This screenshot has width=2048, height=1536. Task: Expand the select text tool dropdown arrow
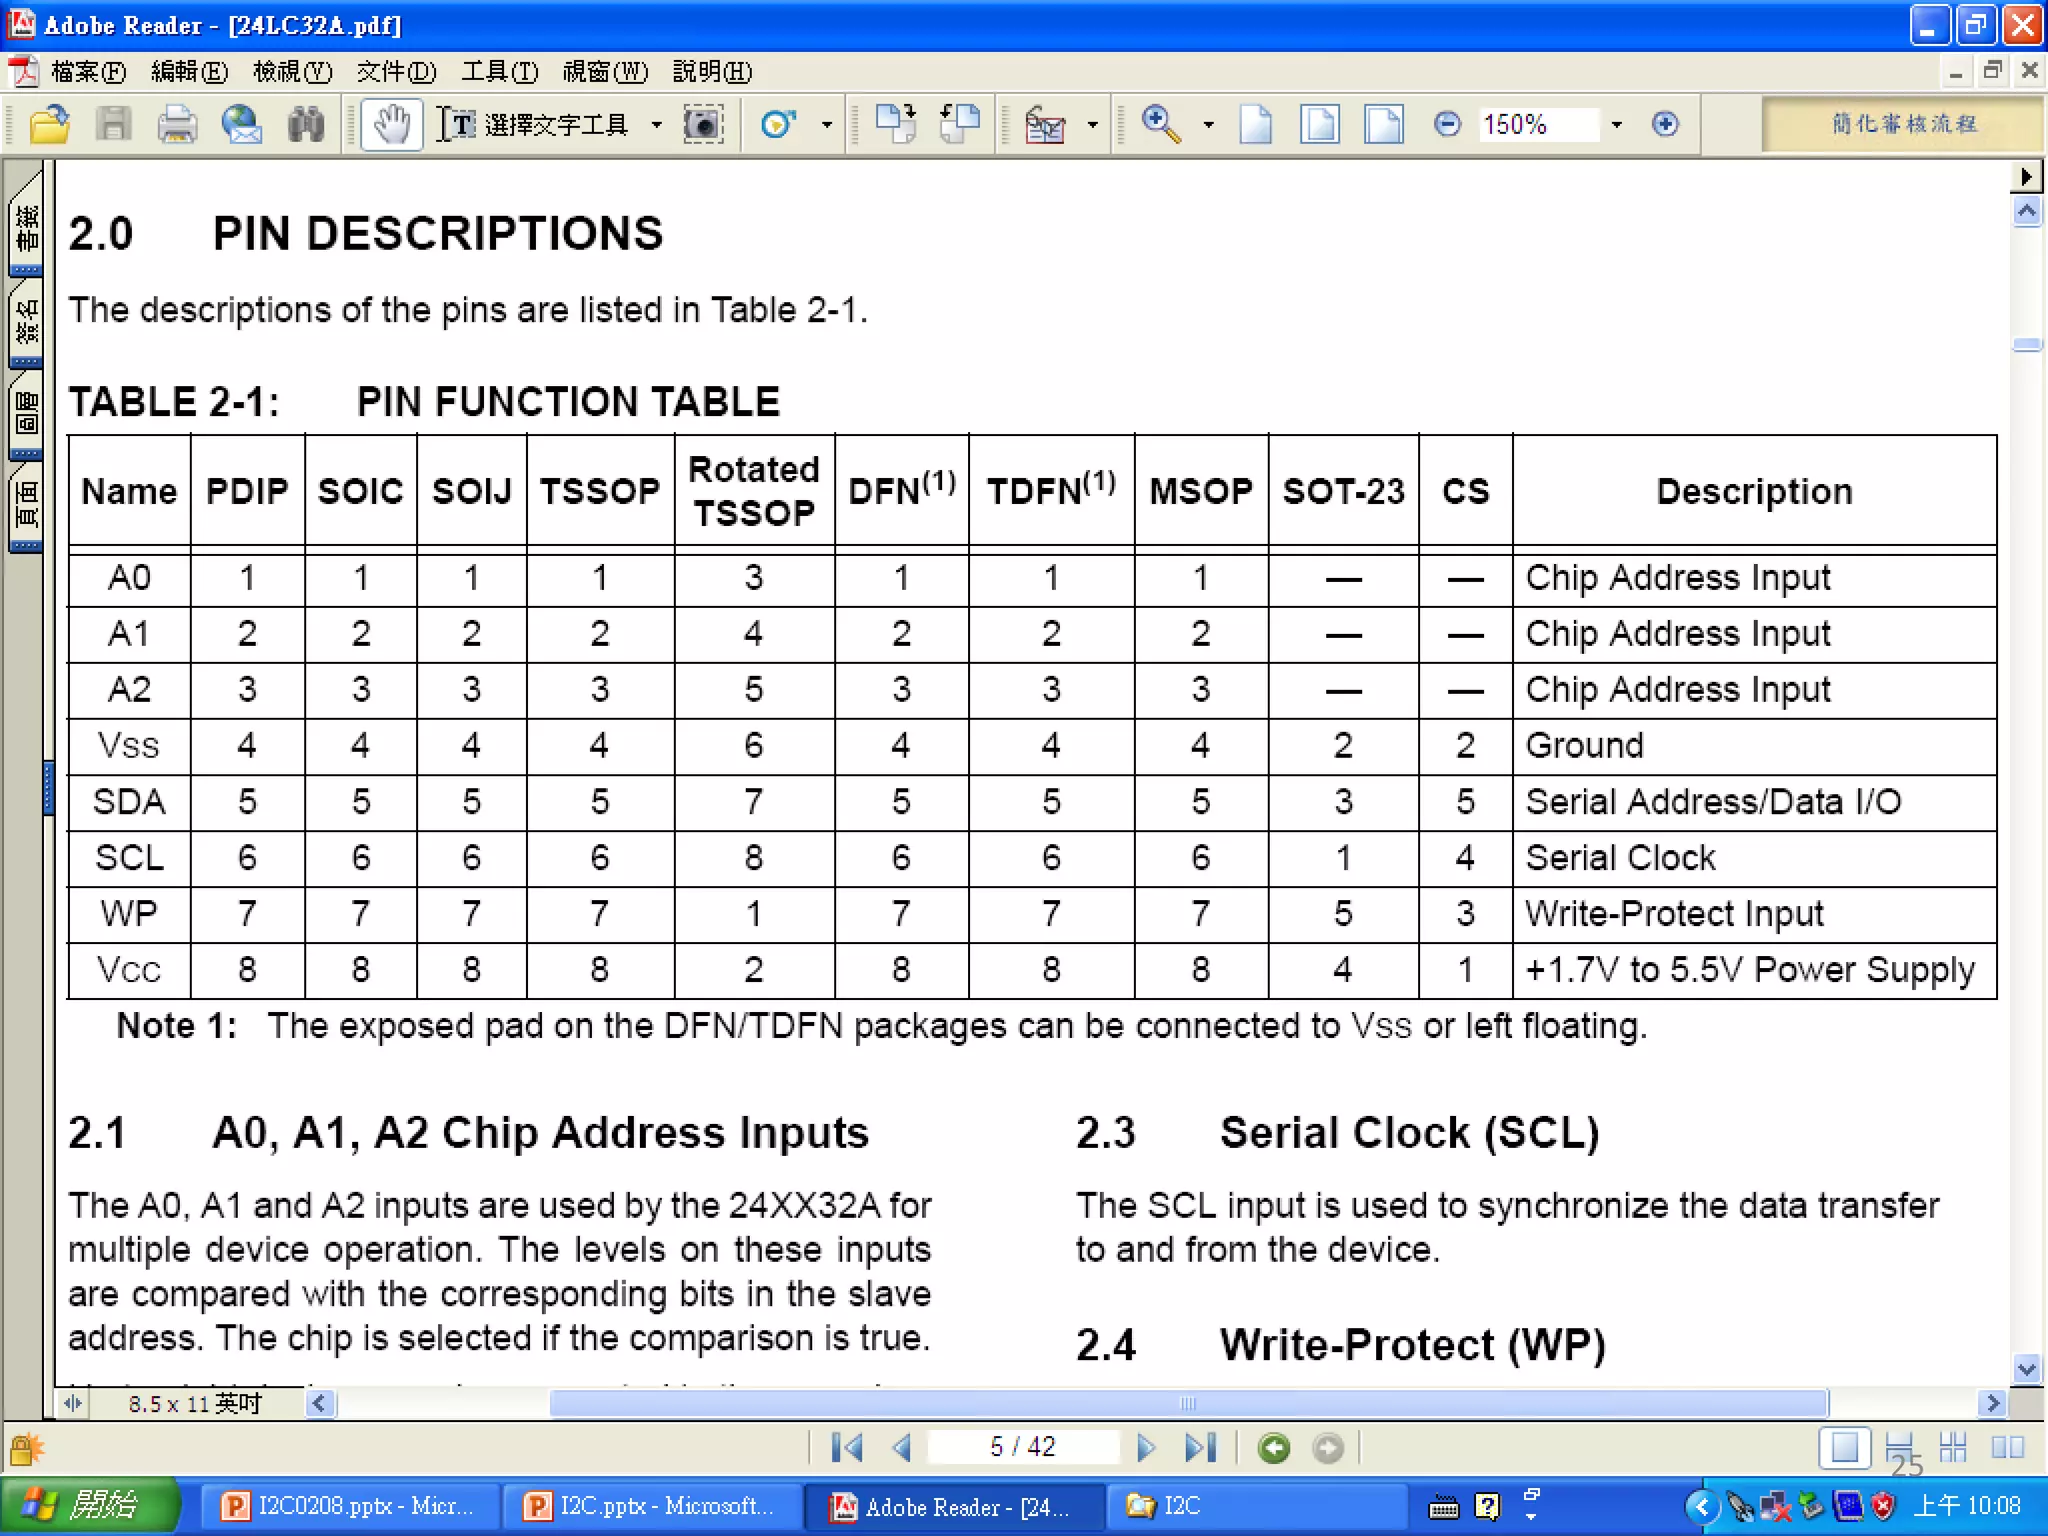pos(657,125)
